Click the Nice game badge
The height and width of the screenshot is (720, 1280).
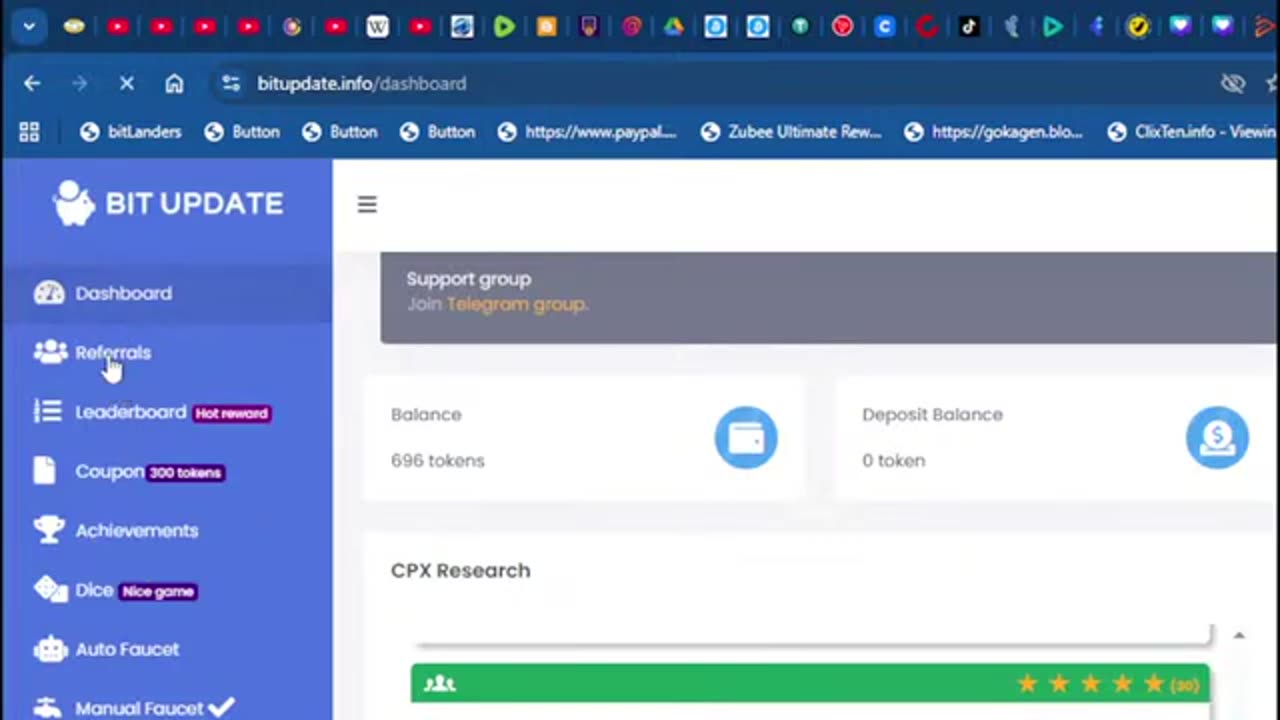(158, 591)
